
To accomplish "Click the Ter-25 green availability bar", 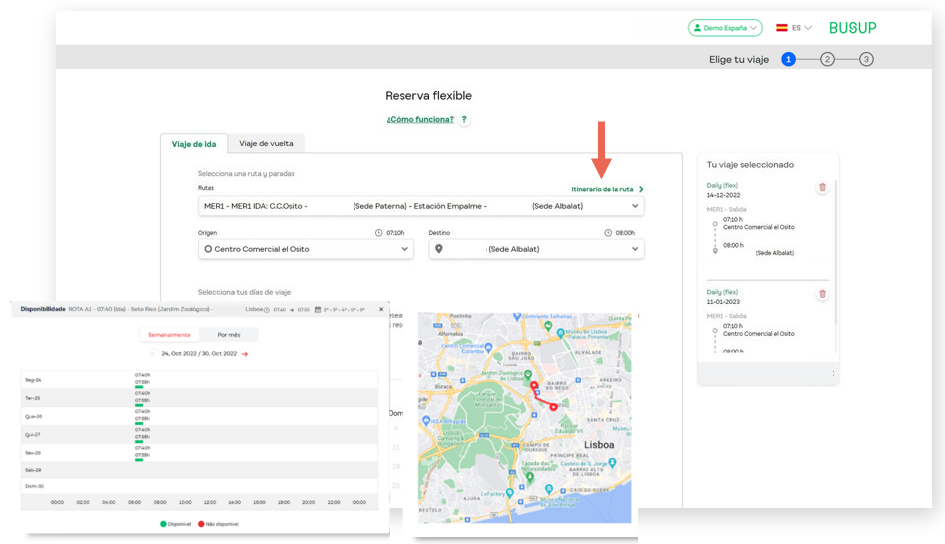I will [x=139, y=405].
